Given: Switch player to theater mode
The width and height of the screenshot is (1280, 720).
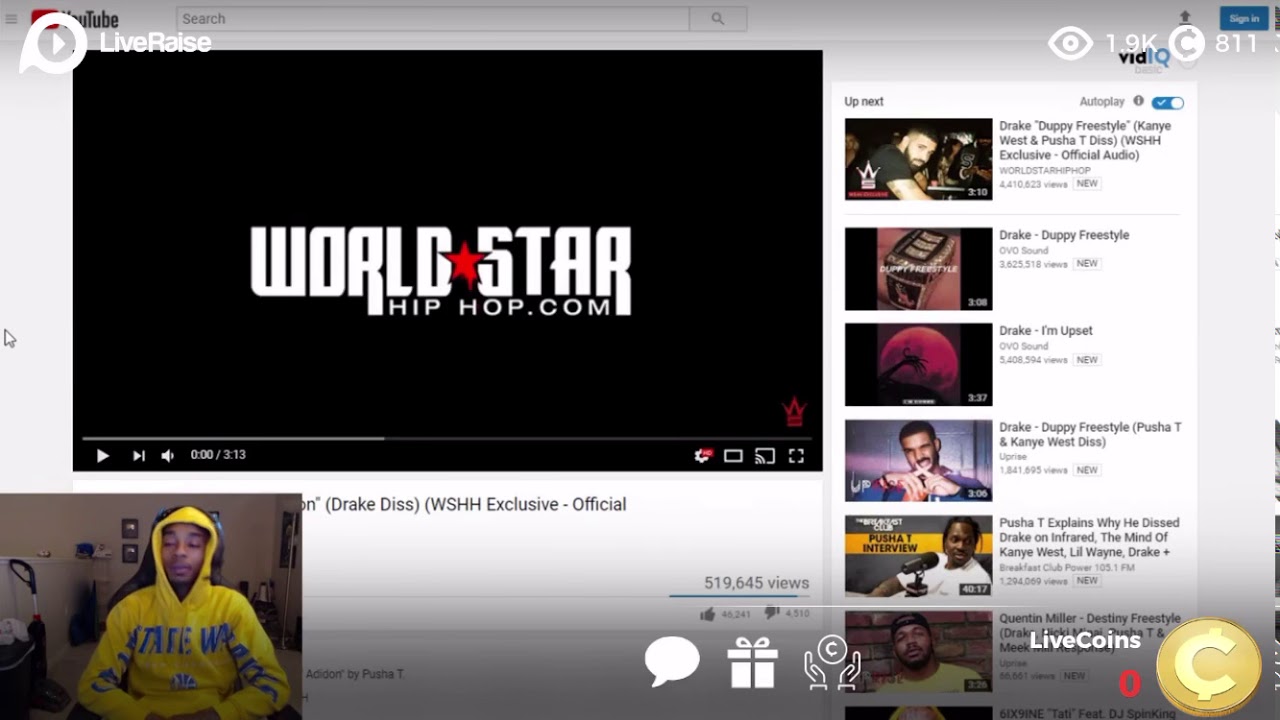Looking at the screenshot, I should [733, 456].
